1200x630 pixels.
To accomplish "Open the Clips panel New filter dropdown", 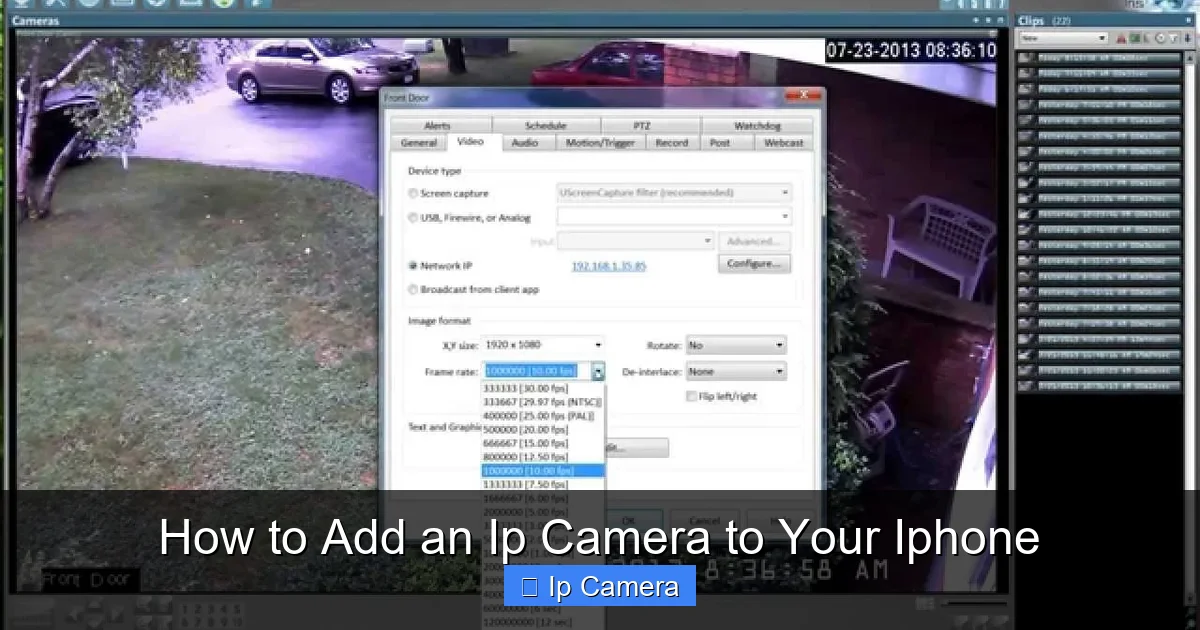I will coord(1063,38).
